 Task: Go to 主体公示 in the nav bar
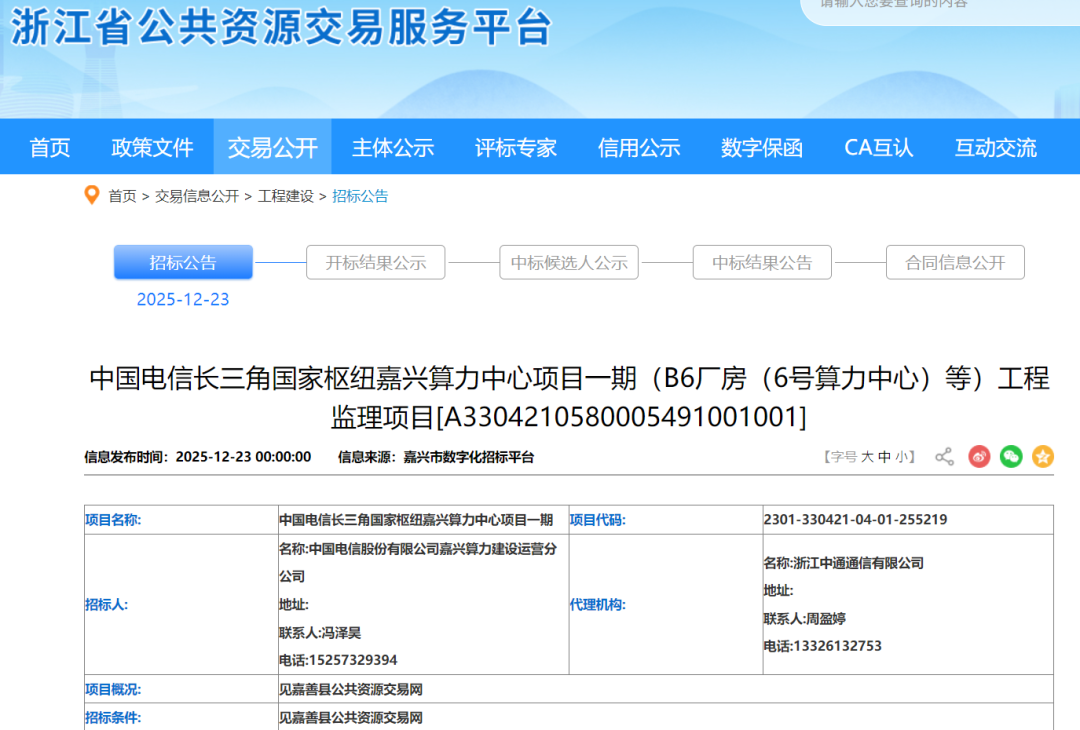(393, 148)
